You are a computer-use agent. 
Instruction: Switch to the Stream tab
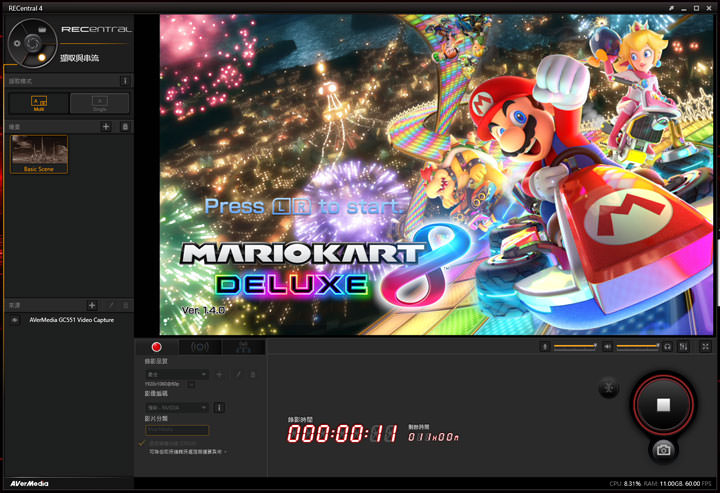(200, 346)
